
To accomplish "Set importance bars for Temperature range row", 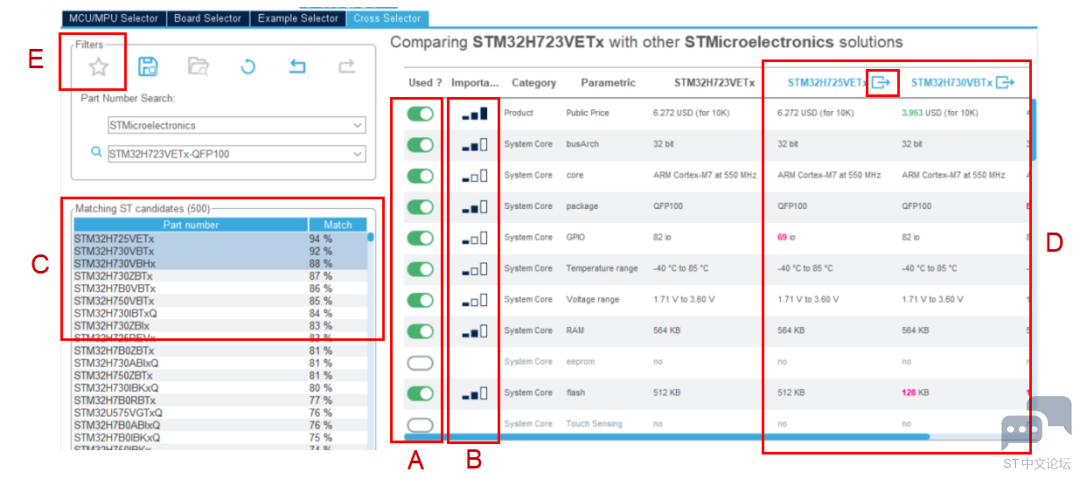I will [475, 269].
